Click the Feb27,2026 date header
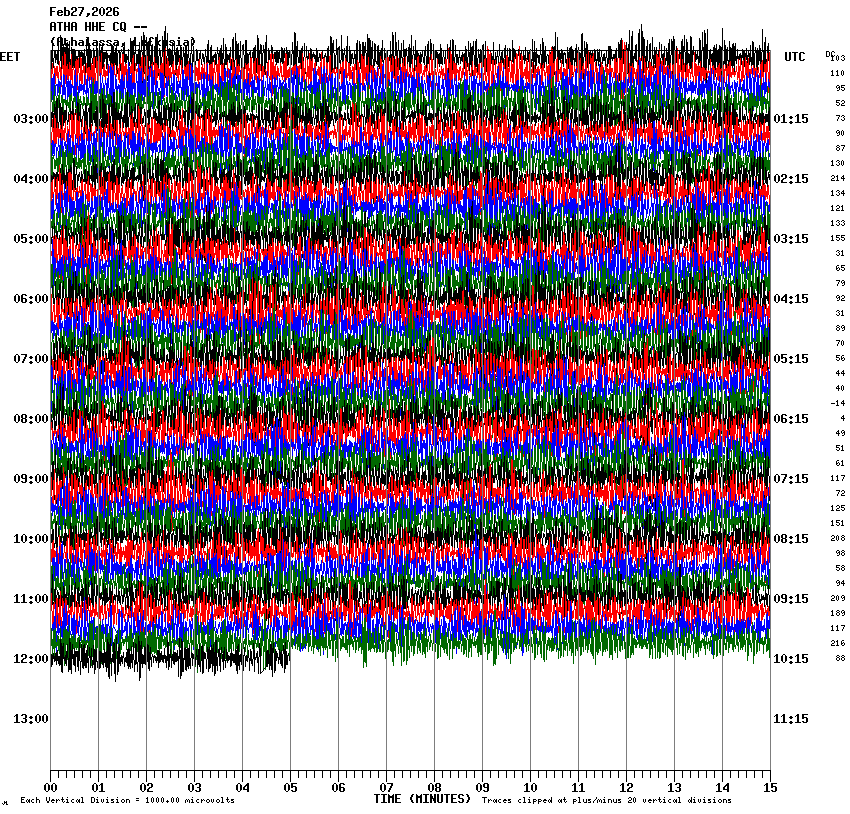This screenshot has height=814, width=850. pos(84,12)
